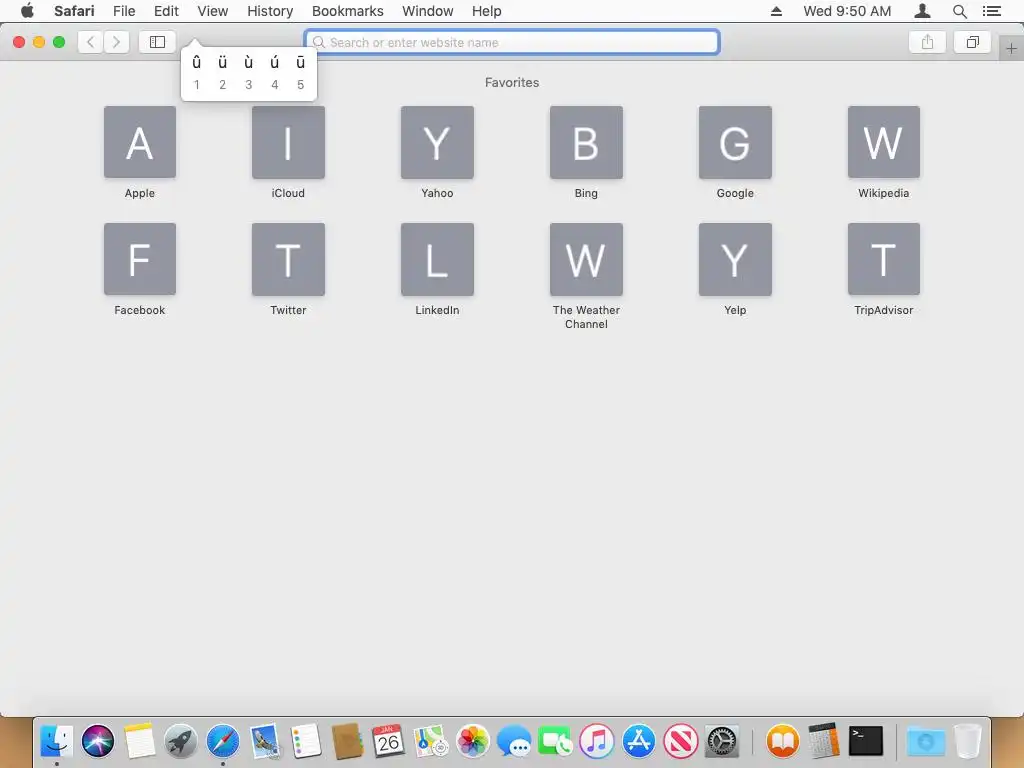Add a new tab with the plus button
Screen dimensions: 1024x768
pyautogui.click(x=1011, y=49)
